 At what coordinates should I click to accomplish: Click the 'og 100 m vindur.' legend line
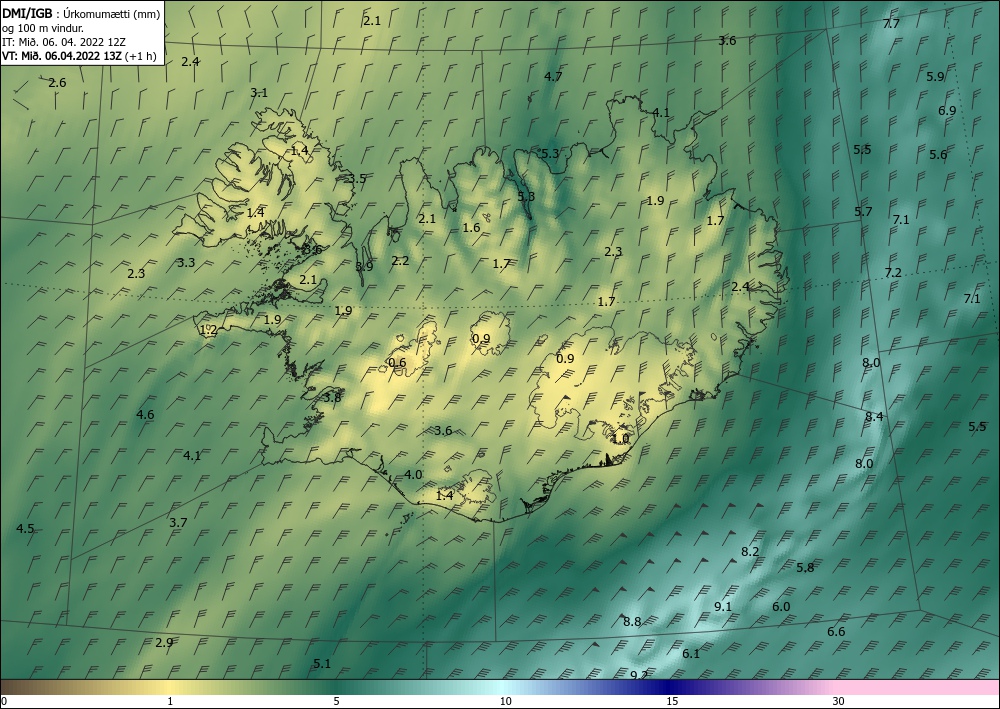[42, 28]
